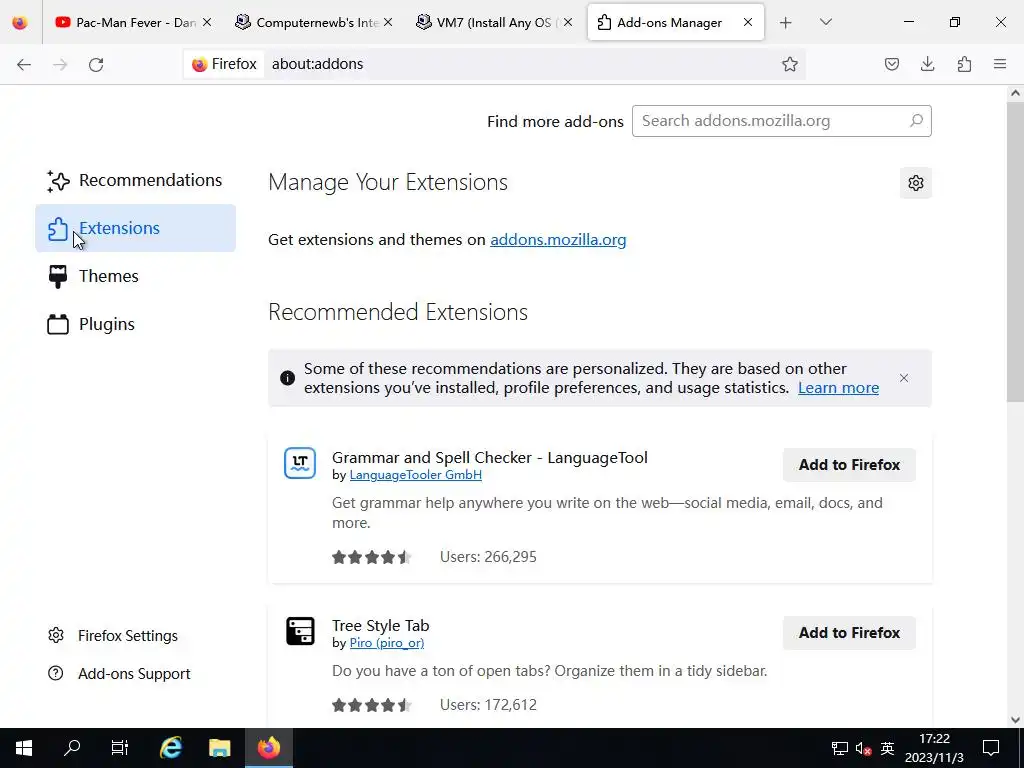Open Piro (piro_or) author link
The image size is (1024, 768).
pyautogui.click(x=387, y=643)
